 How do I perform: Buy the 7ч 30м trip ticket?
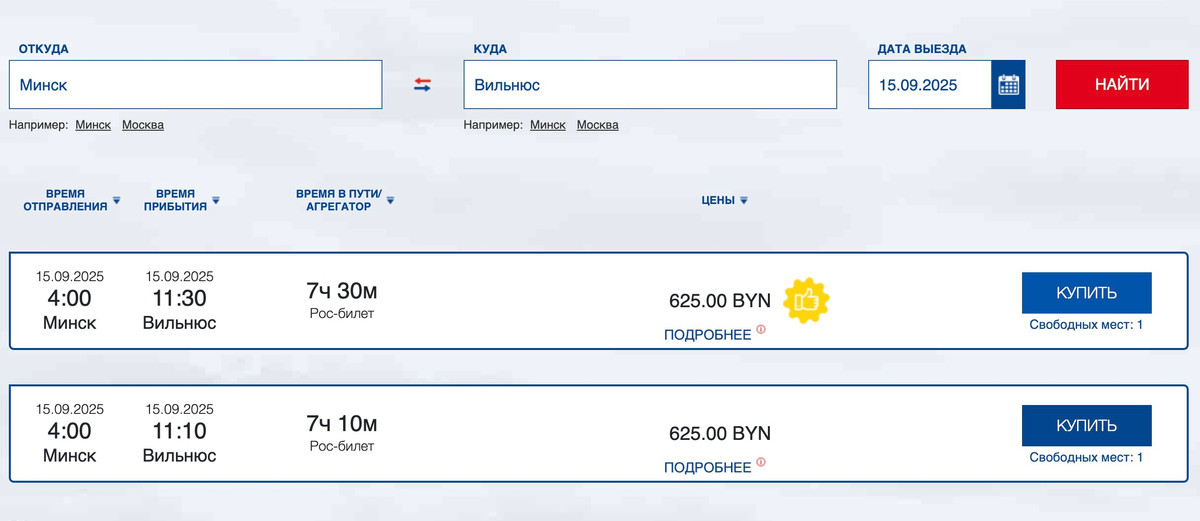tap(1086, 293)
